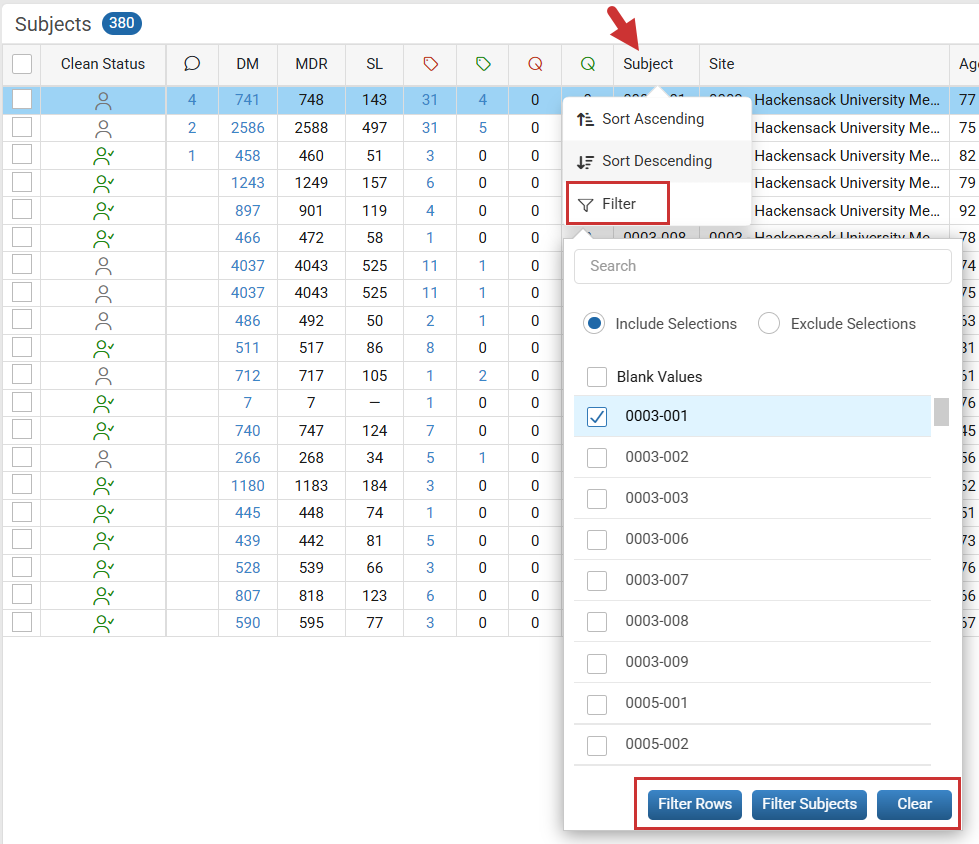
Task: Click green clean status icon in DM 590 row
Action: click(103, 623)
